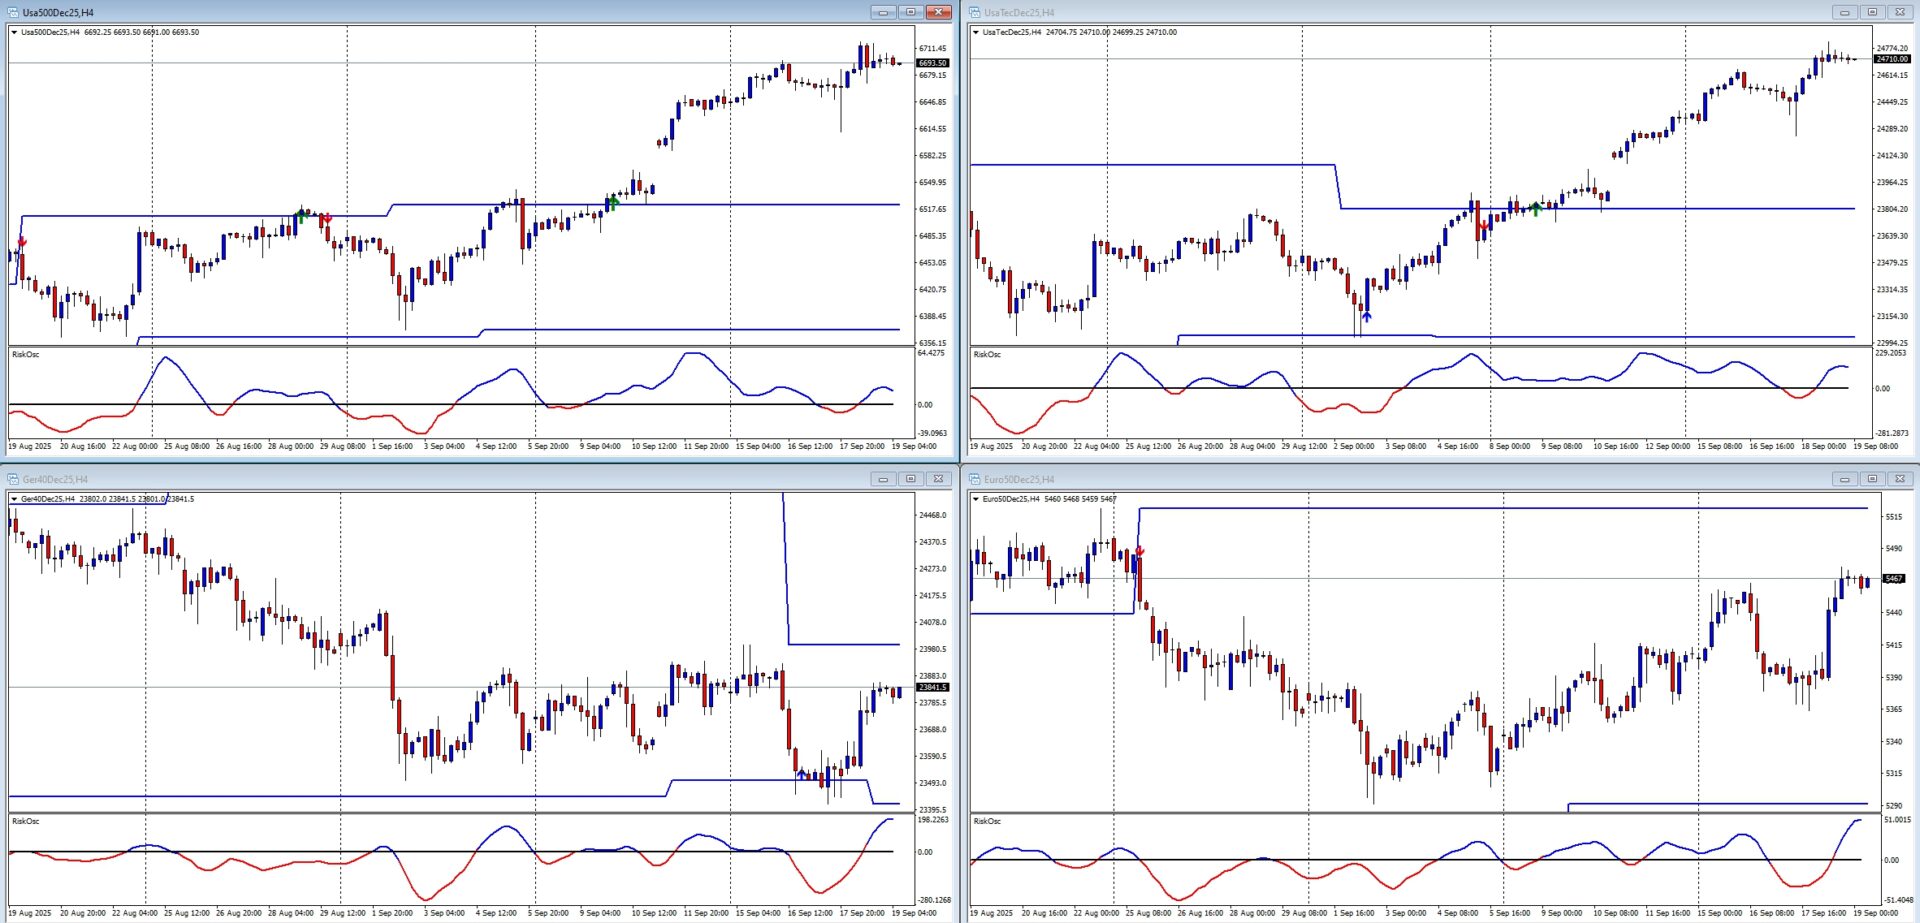Select the RiskOsc label in Ger40Dec25 chart
The height and width of the screenshot is (923, 1920).
coord(26,821)
